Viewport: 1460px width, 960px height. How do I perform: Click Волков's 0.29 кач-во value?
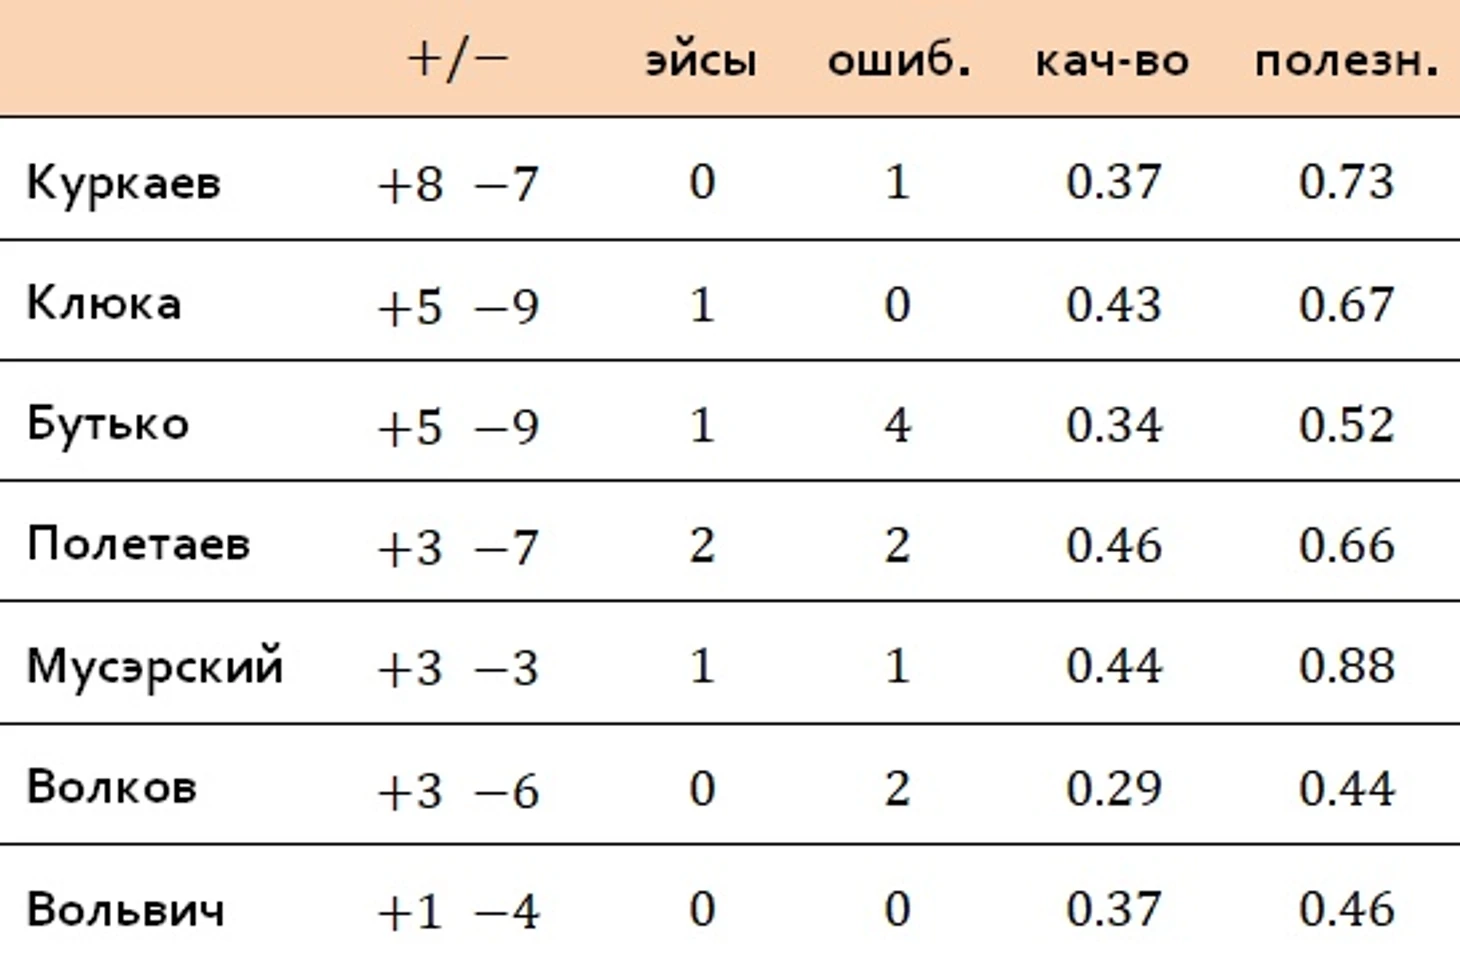tap(1113, 789)
